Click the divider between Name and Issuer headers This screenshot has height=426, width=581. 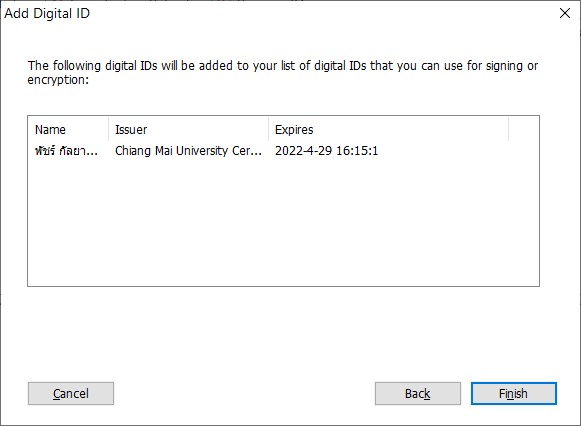(x=109, y=130)
